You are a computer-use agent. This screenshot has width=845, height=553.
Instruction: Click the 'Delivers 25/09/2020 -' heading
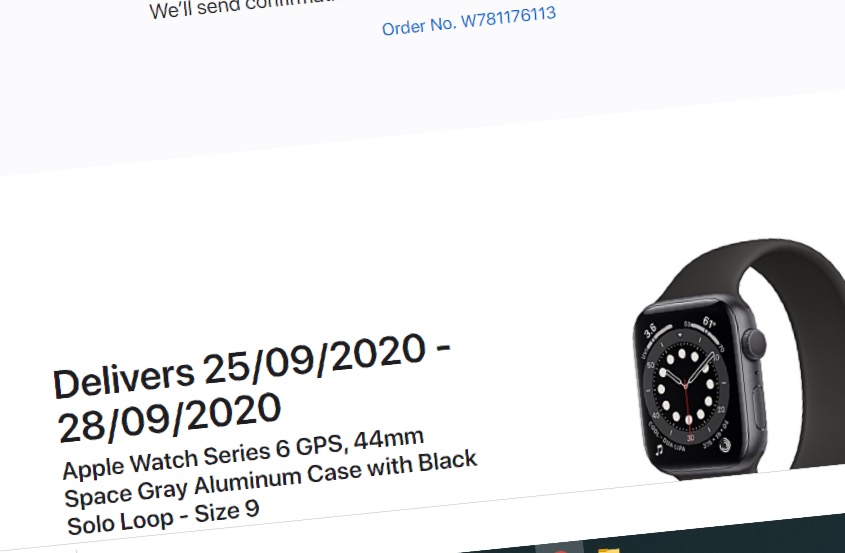point(252,366)
